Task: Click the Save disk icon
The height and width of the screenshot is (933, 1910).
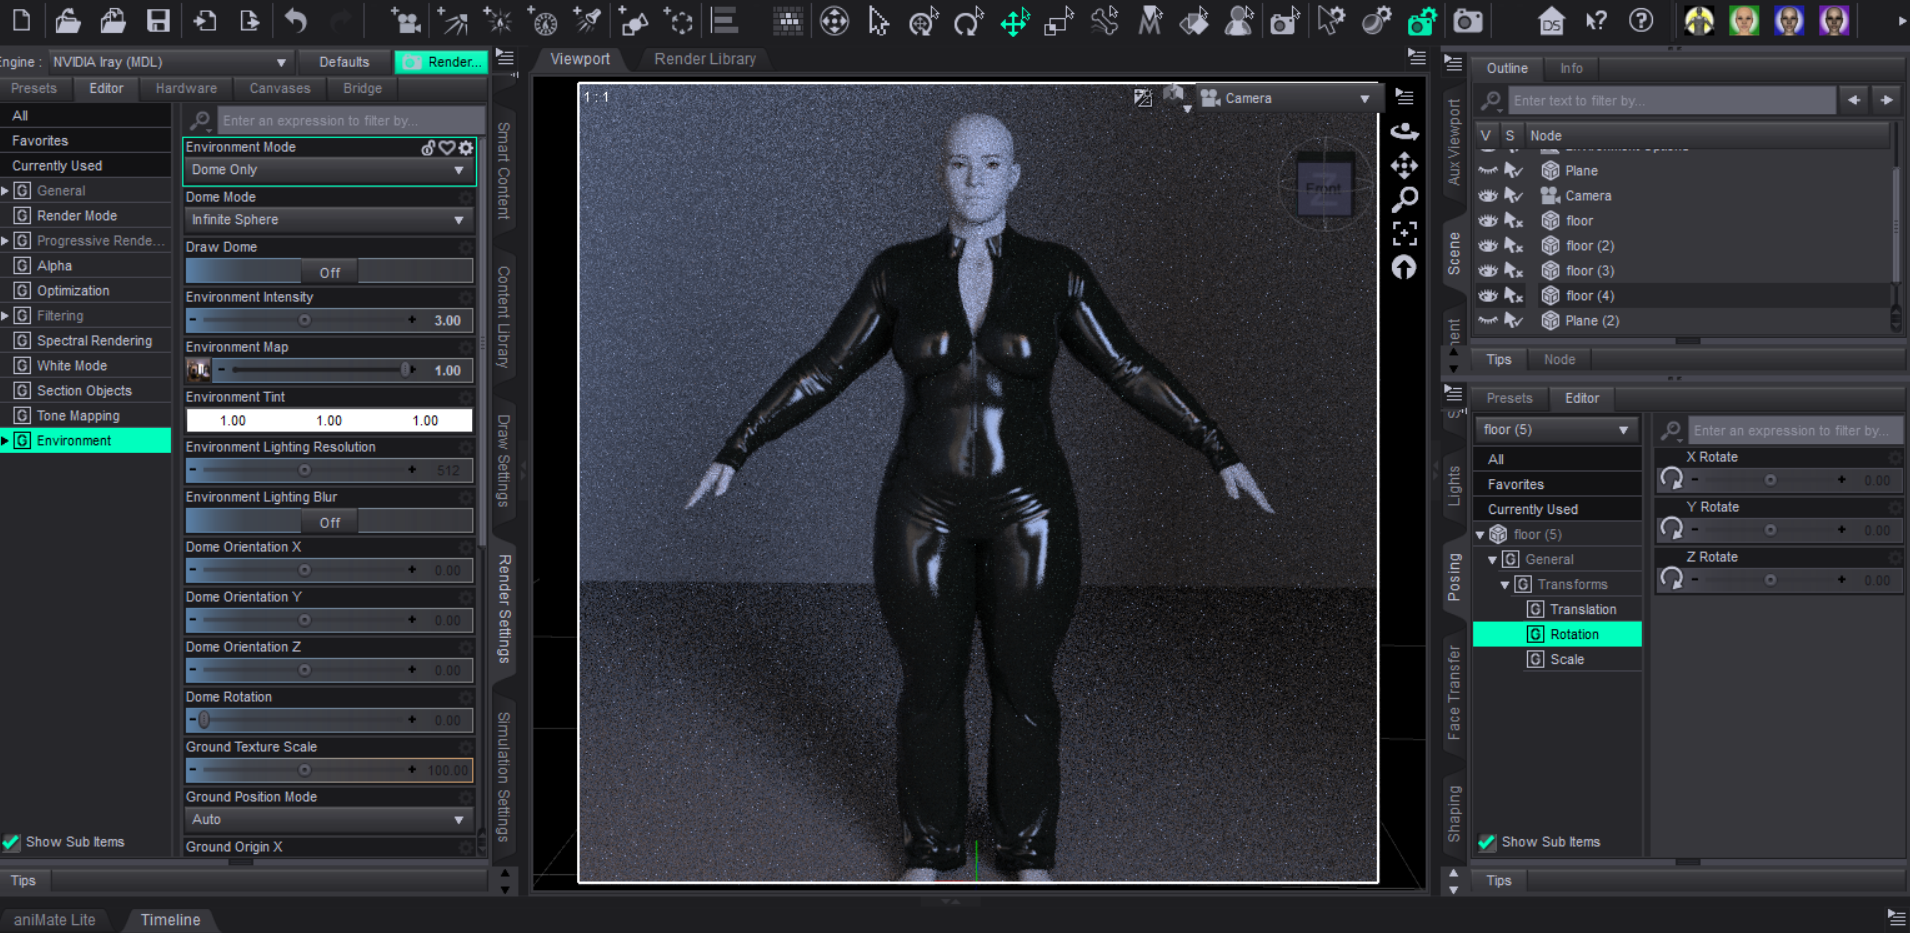Action: click(158, 20)
